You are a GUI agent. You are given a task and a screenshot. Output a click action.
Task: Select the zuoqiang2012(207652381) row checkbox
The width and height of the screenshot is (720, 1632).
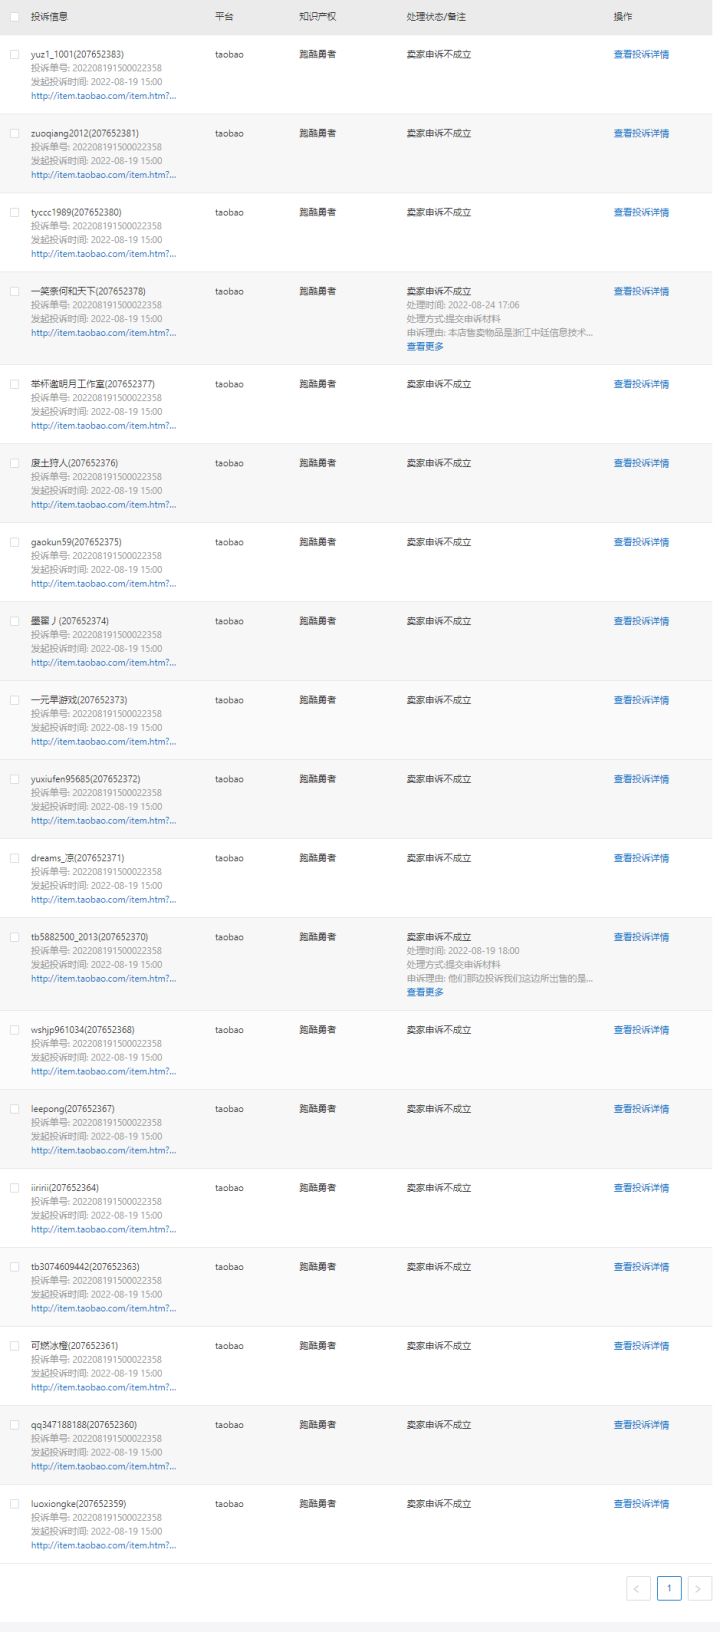coord(14,134)
